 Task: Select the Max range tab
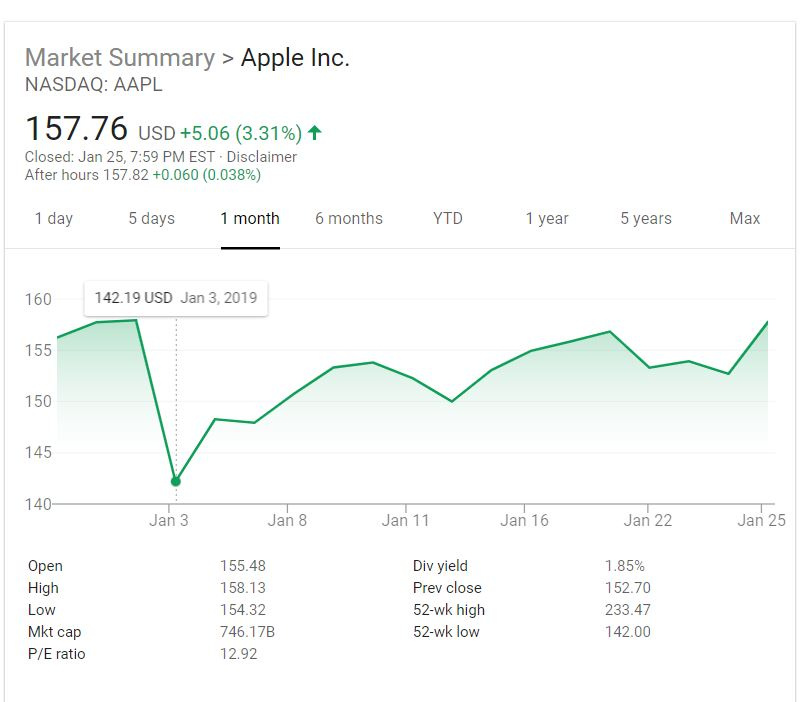point(745,219)
